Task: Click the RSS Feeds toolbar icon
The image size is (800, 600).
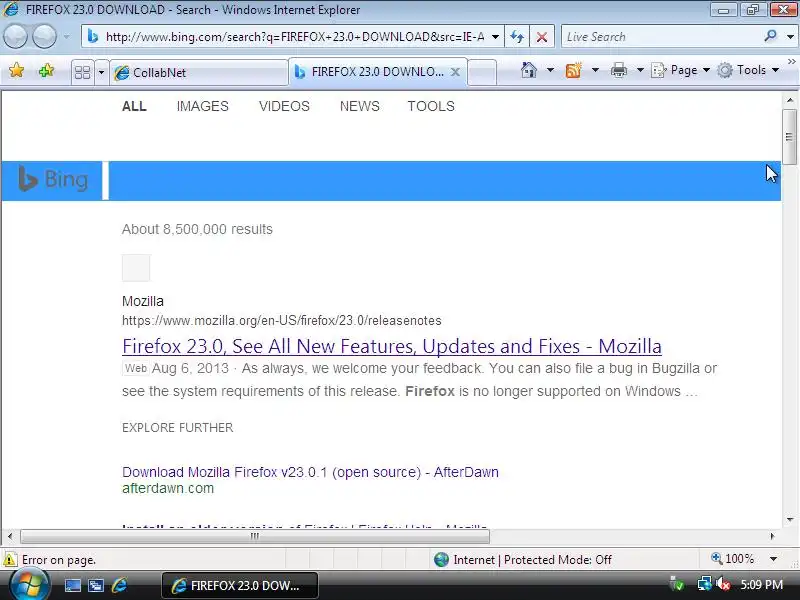Action: [x=573, y=70]
